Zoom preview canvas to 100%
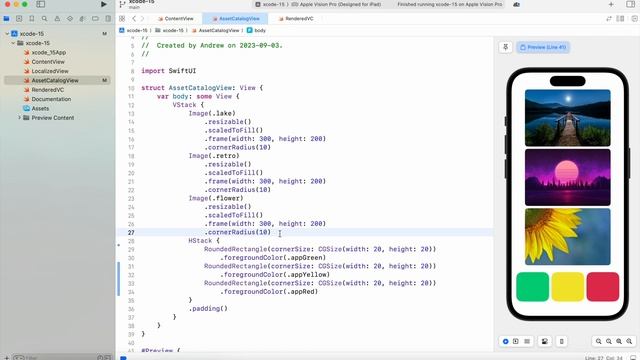Image resolution: width=640 pixels, height=360 pixels. tap(609, 342)
